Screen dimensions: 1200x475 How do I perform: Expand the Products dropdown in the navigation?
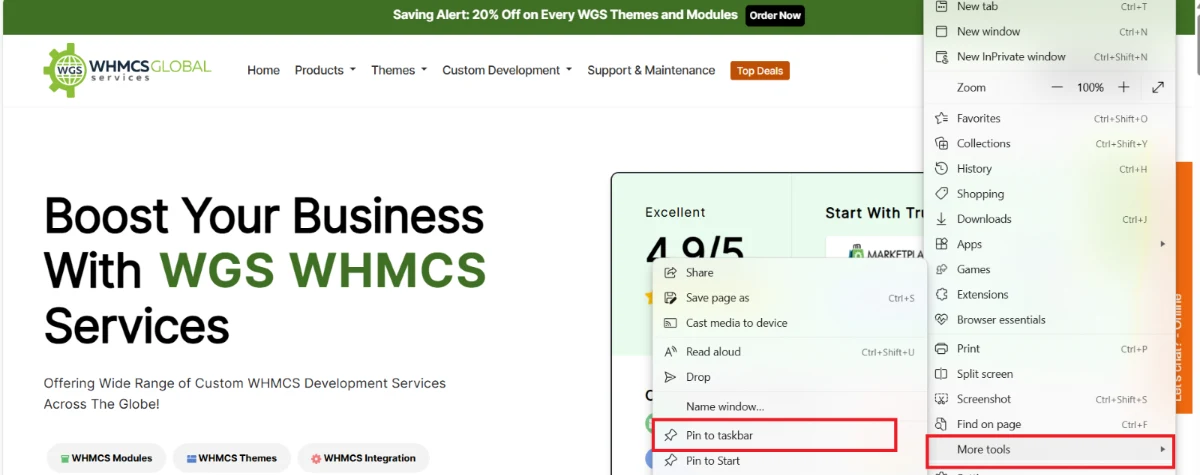tap(325, 70)
